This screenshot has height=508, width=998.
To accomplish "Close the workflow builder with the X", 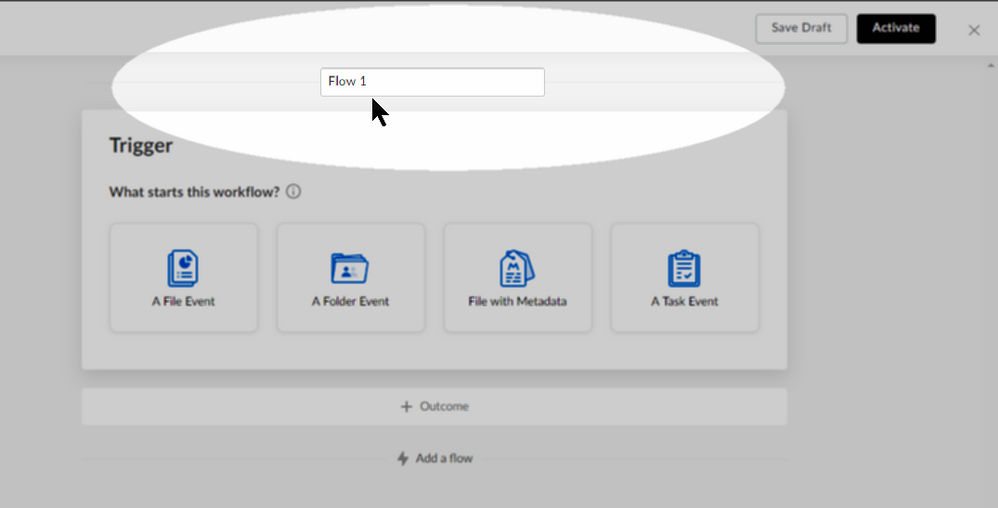I will coord(974,30).
